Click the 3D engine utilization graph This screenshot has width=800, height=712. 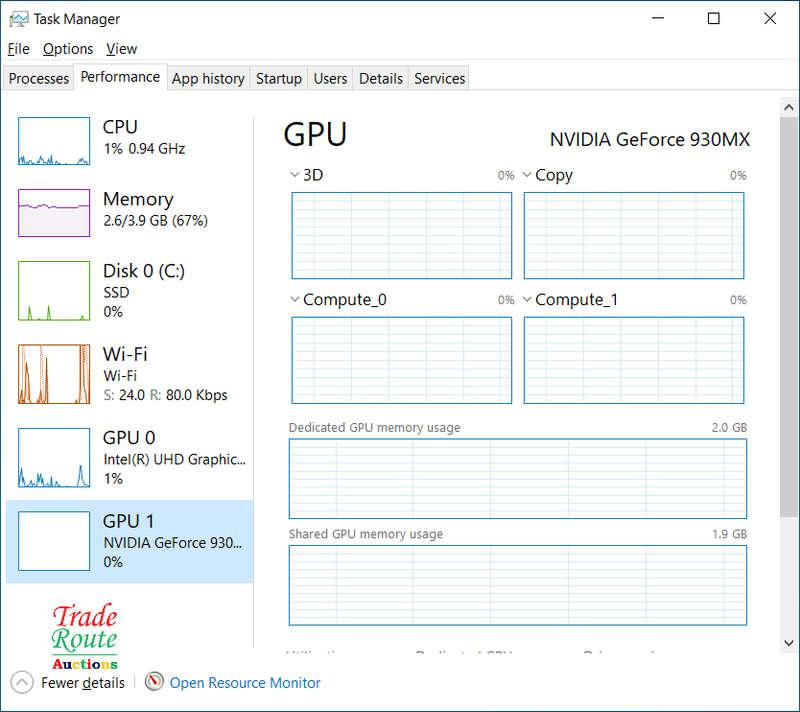402,236
